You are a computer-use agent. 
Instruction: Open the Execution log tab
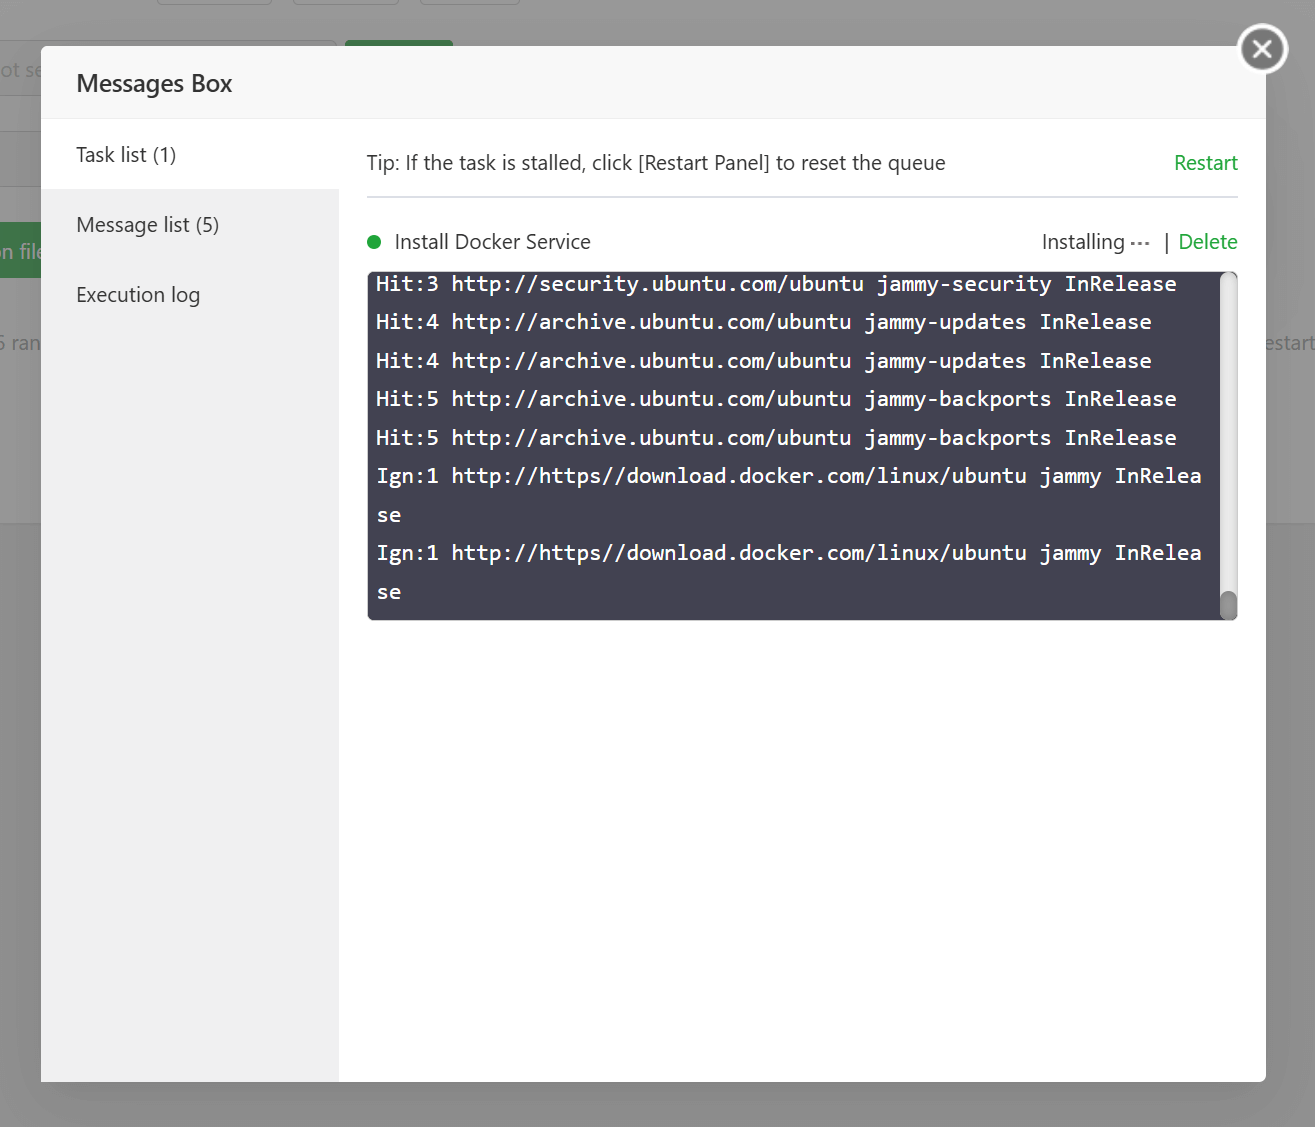[190, 294]
